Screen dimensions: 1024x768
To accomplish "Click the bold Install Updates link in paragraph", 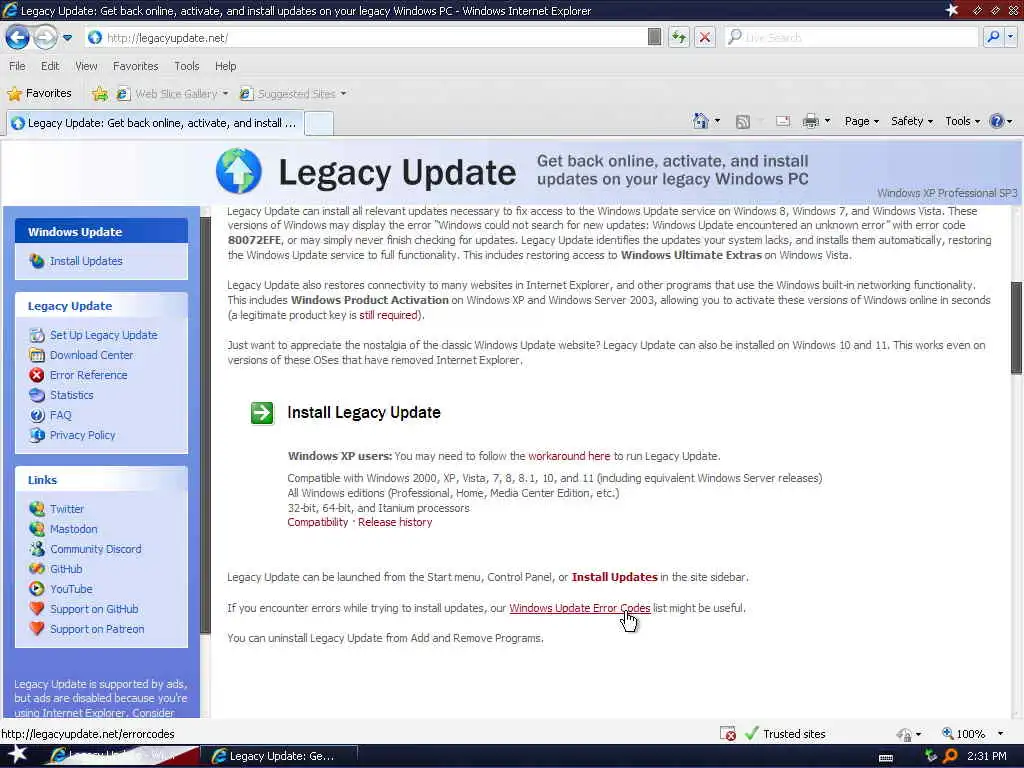I will (x=615, y=577).
